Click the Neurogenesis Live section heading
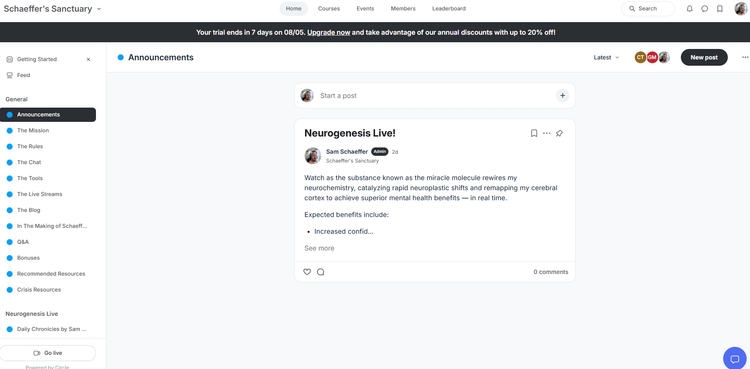 32,314
